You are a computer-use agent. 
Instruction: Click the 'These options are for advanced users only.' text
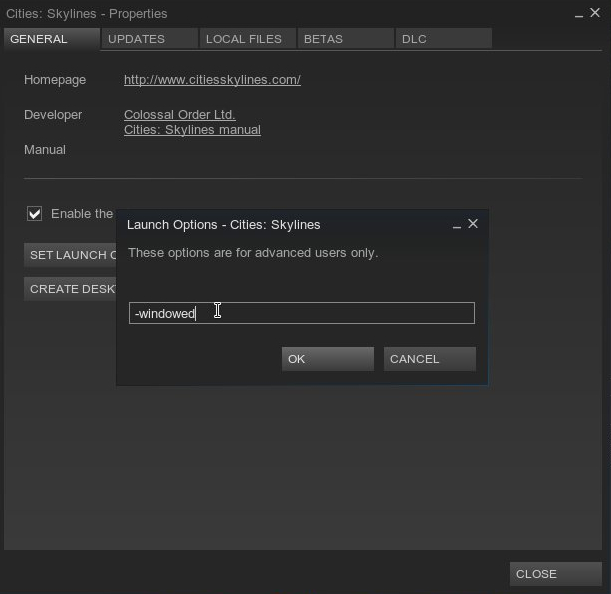point(253,253)
